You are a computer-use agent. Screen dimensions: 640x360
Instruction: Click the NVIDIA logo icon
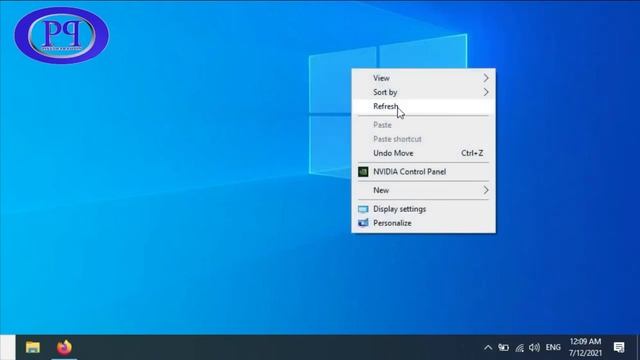363,172
